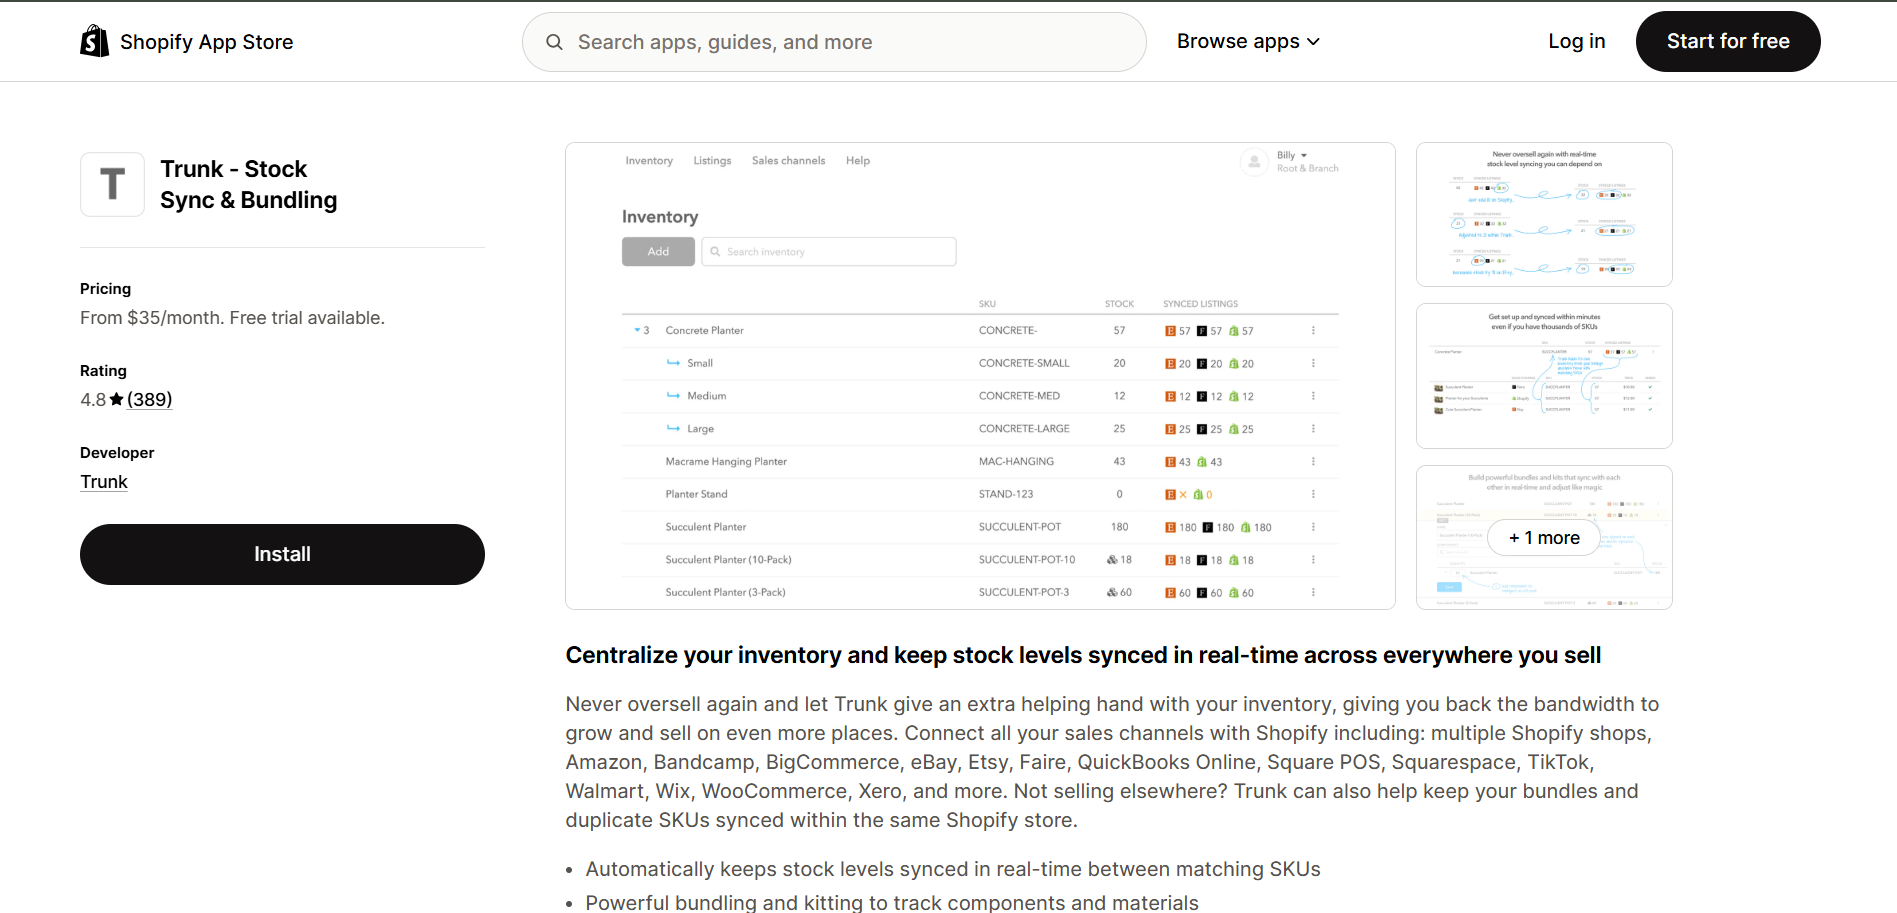1897x913 pixels.
Task: Click the headline about centralizing inventory
Action: (1083, 655)
